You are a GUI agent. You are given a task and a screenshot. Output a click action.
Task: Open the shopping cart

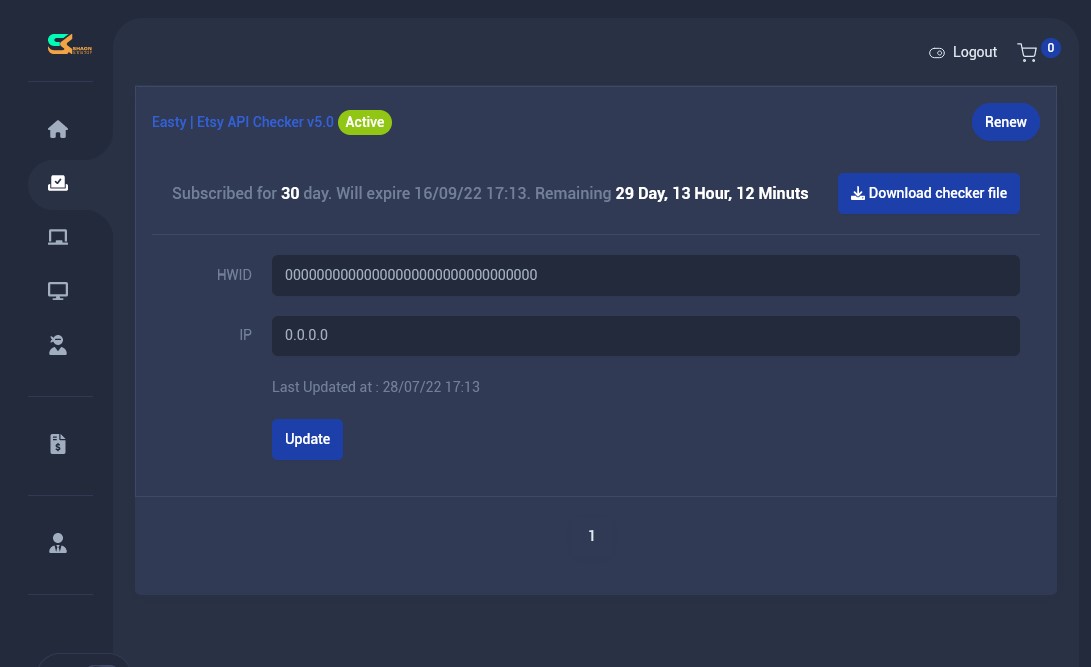[1027, 53]
